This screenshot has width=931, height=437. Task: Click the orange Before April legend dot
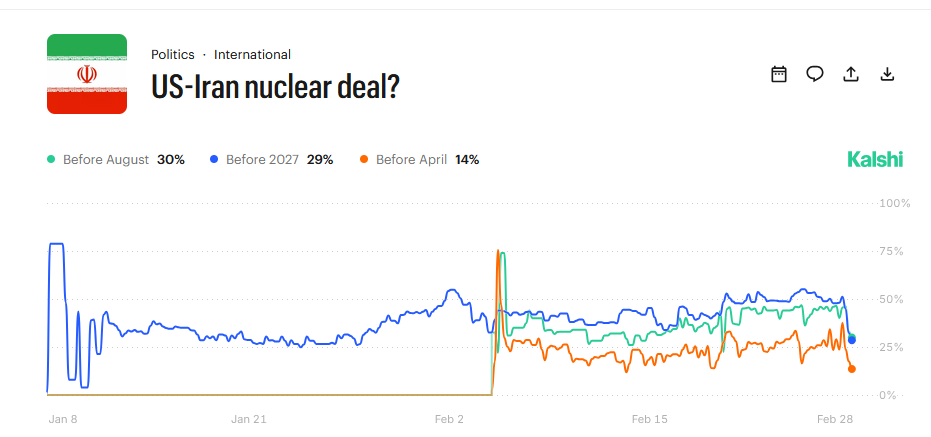[364, 159]
